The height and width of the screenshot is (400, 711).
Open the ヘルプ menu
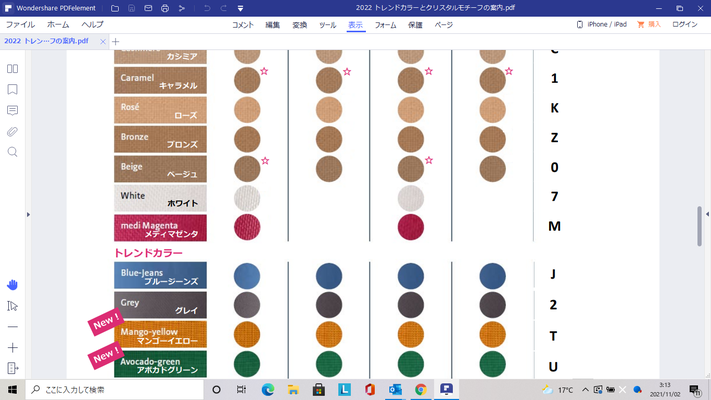(x=92, y=24)
